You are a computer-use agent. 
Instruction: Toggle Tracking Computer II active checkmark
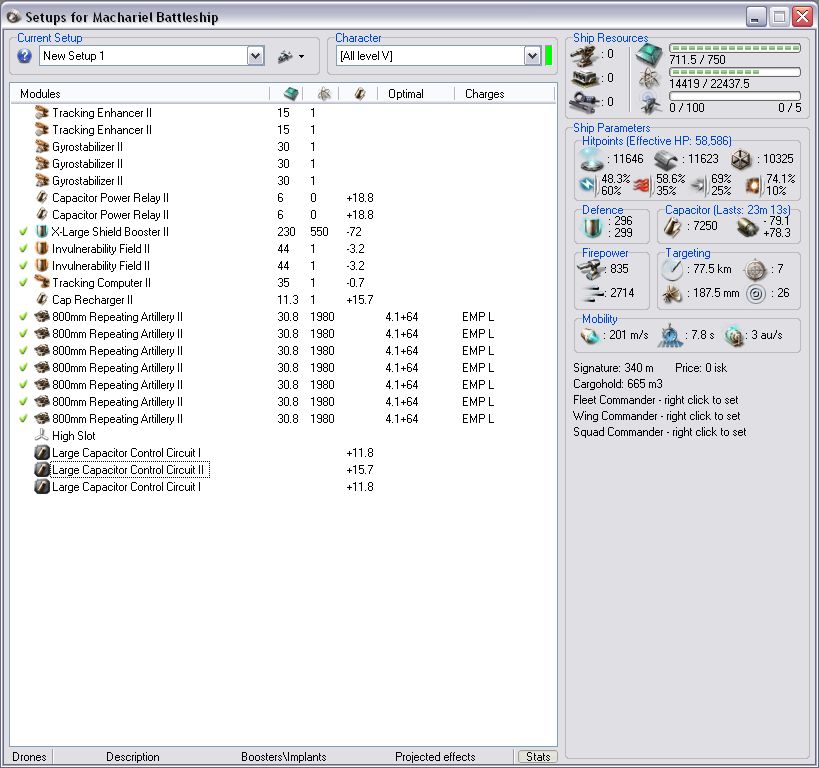coord(24,283)
